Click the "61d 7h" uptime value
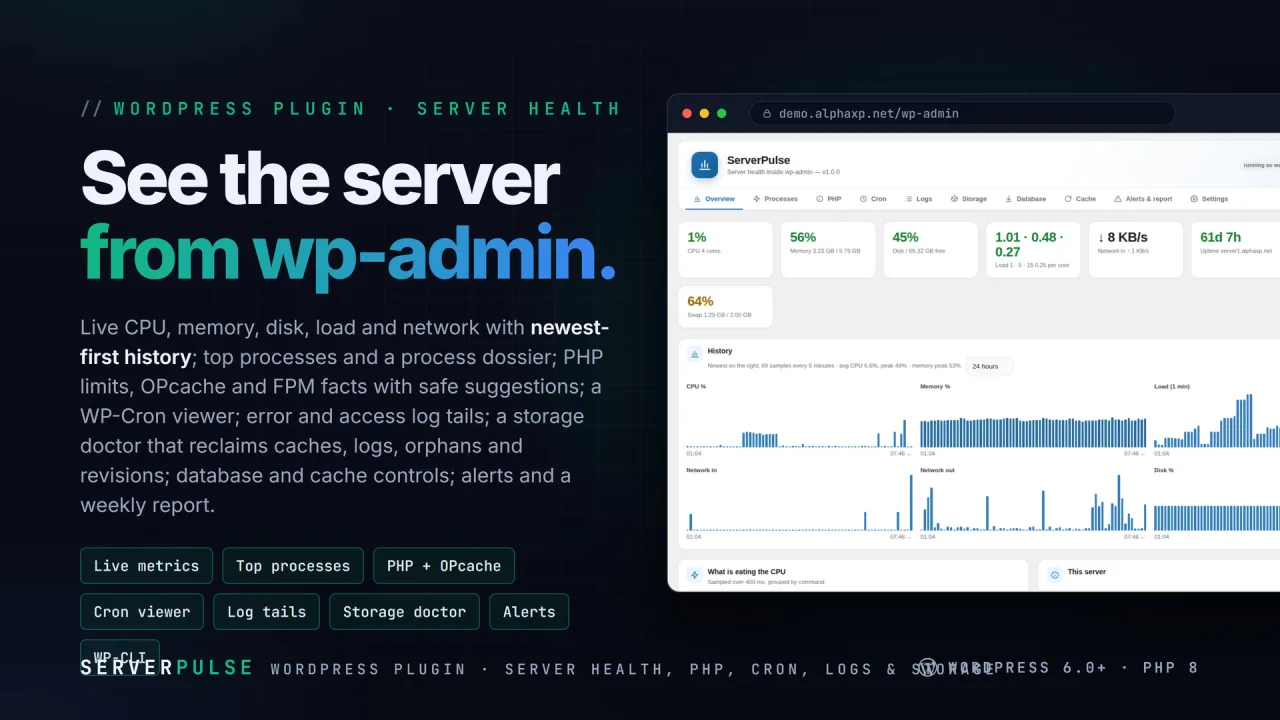Image resolution: width=1280 pixels, height=720 pixels. [1221, 237]
